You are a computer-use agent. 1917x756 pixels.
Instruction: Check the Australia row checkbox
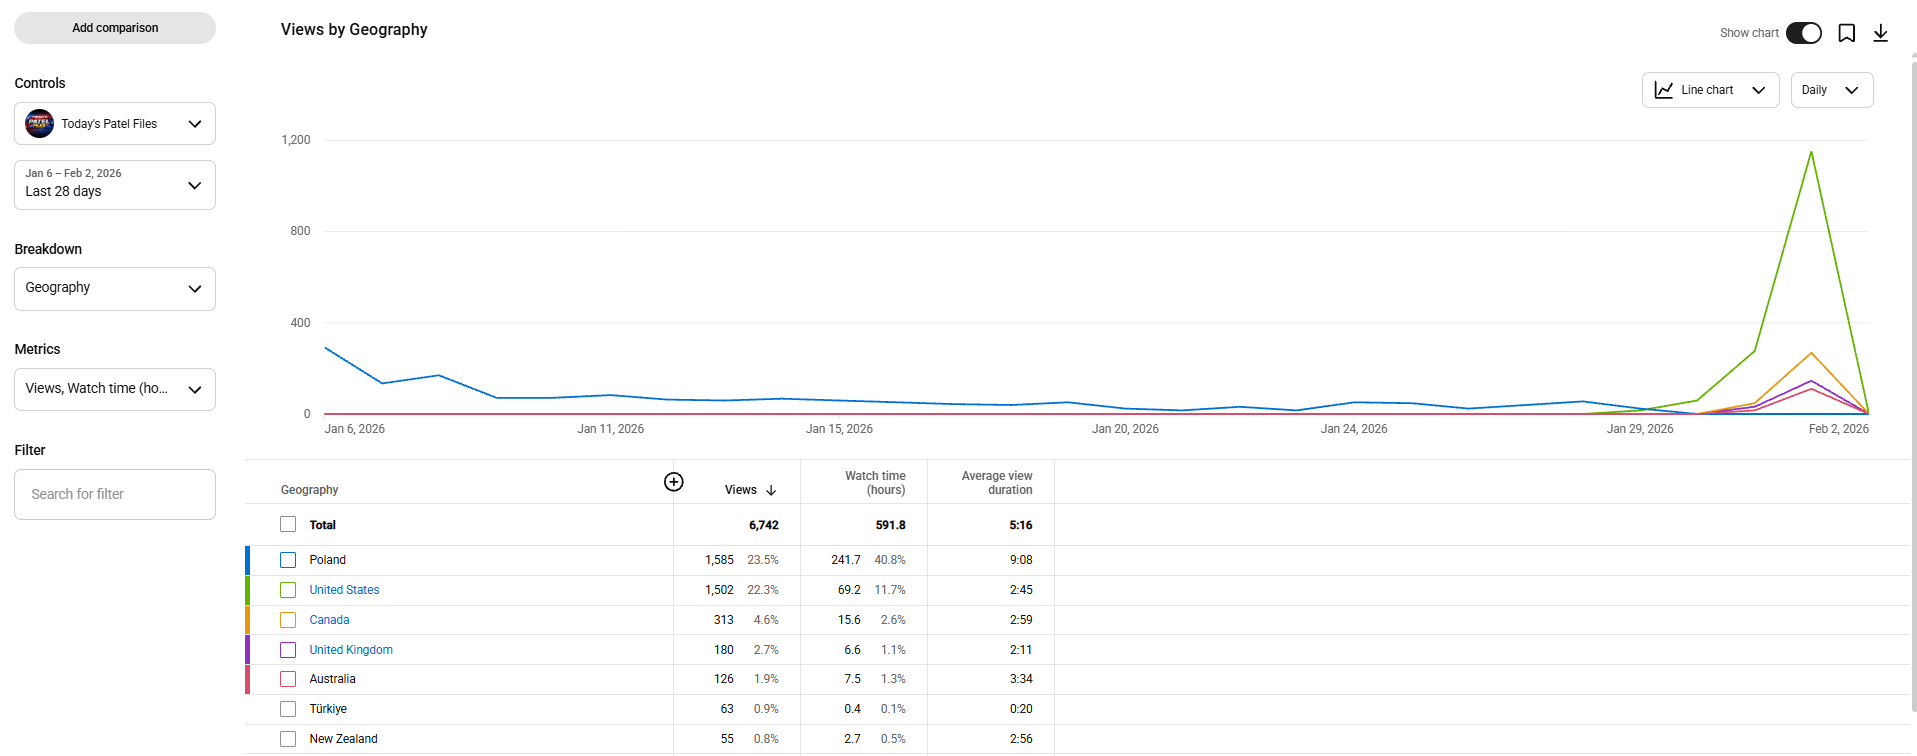pos(288,679)
